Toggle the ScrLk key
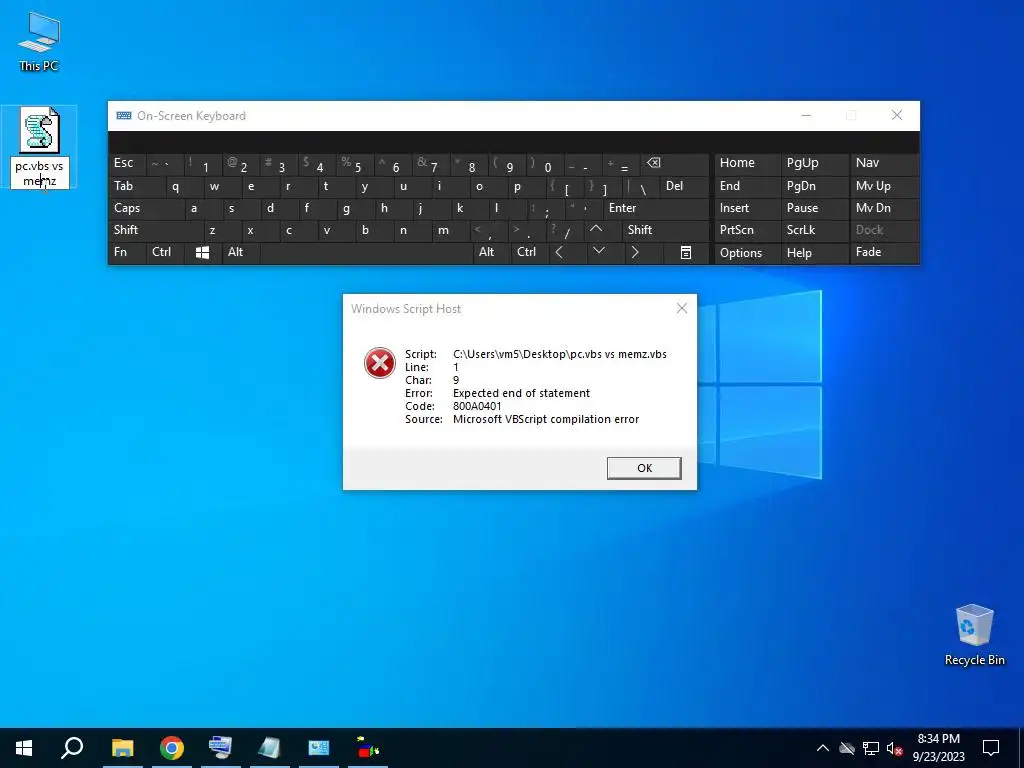The width and height of the screenshot is (1024, 768). (x=814, y=230)
